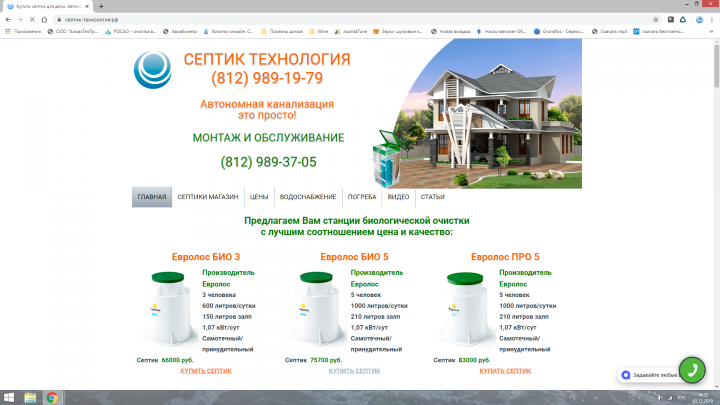The image size is (720, 405).
Task: Open the Звуки, шумовые bookmark
Action: click(x=398, y=32)
